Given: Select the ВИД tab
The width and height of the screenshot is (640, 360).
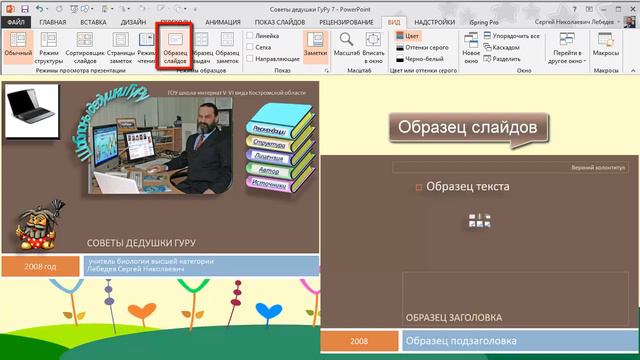Looking at the screenshot, I should point(394,22).
